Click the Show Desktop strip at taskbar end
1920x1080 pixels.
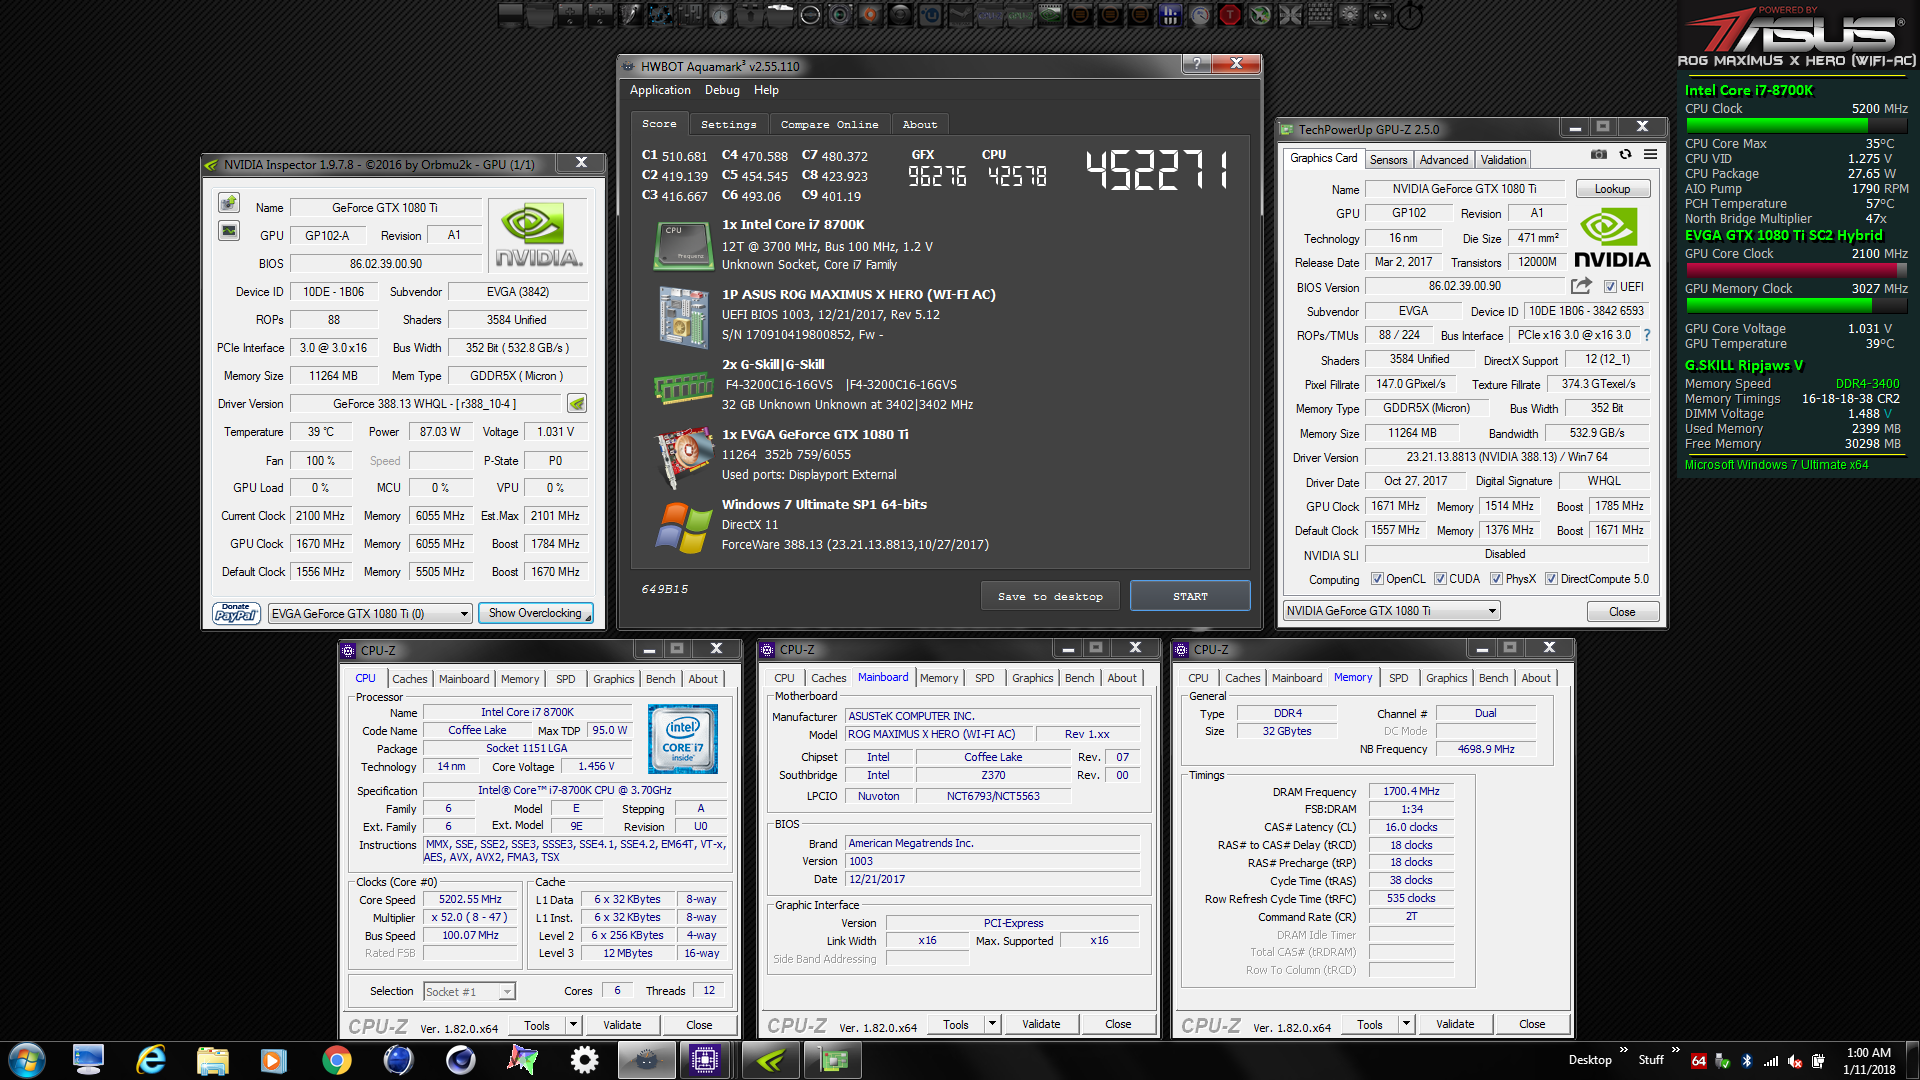coord(1913,1060)
